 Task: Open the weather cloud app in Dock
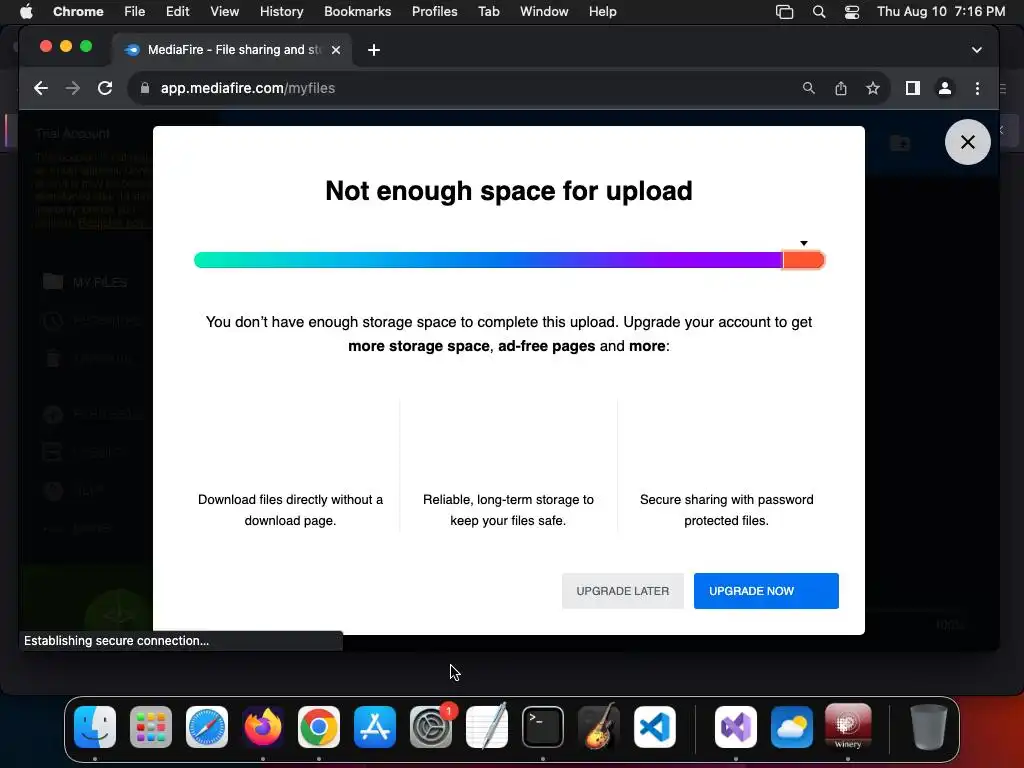[x=792, y=726]
